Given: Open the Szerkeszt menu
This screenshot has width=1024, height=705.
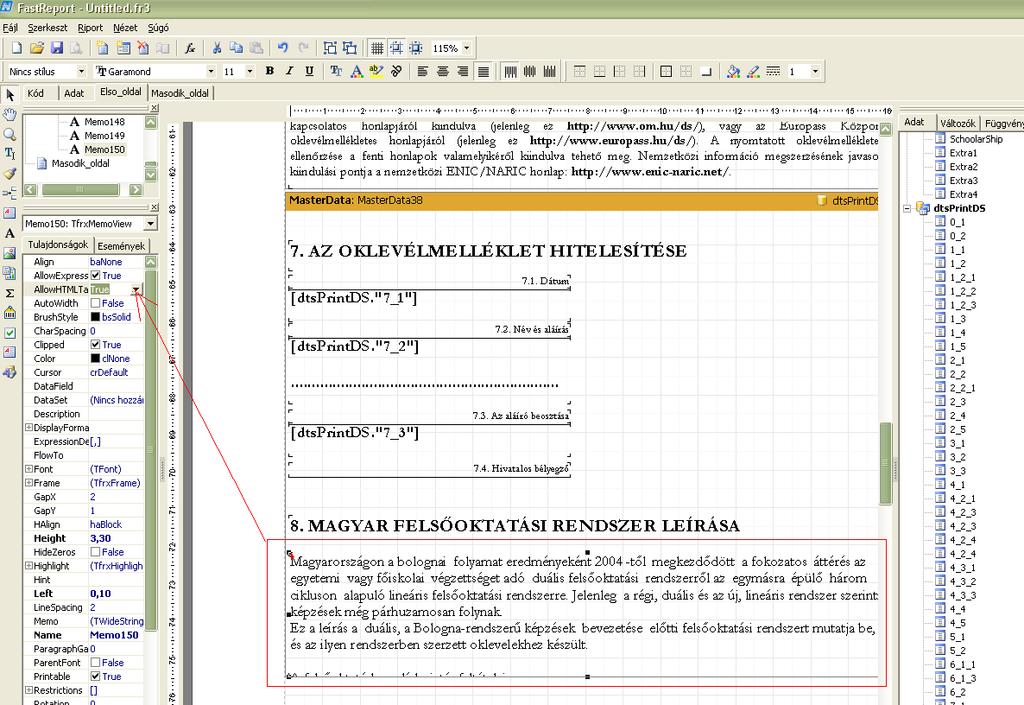Looking at the screenshot, I should click(x=48, y=27).
